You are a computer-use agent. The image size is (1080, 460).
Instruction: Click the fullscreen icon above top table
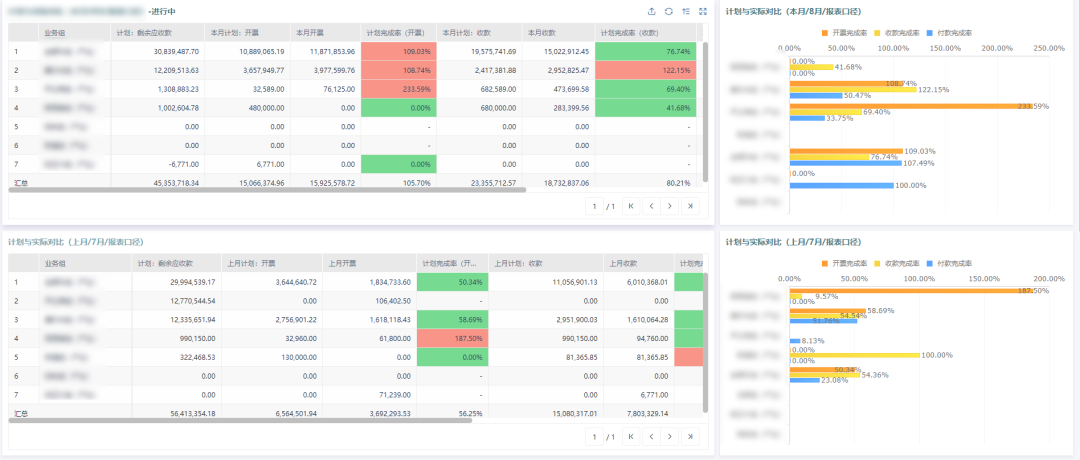point(703,11)
